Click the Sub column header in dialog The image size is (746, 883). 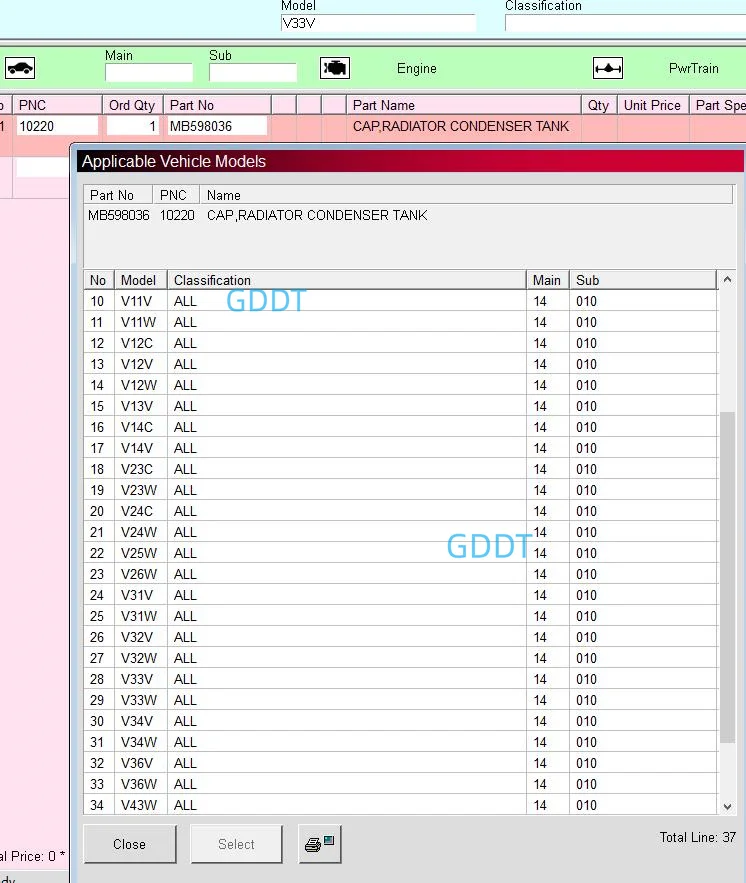pos(643,280)
